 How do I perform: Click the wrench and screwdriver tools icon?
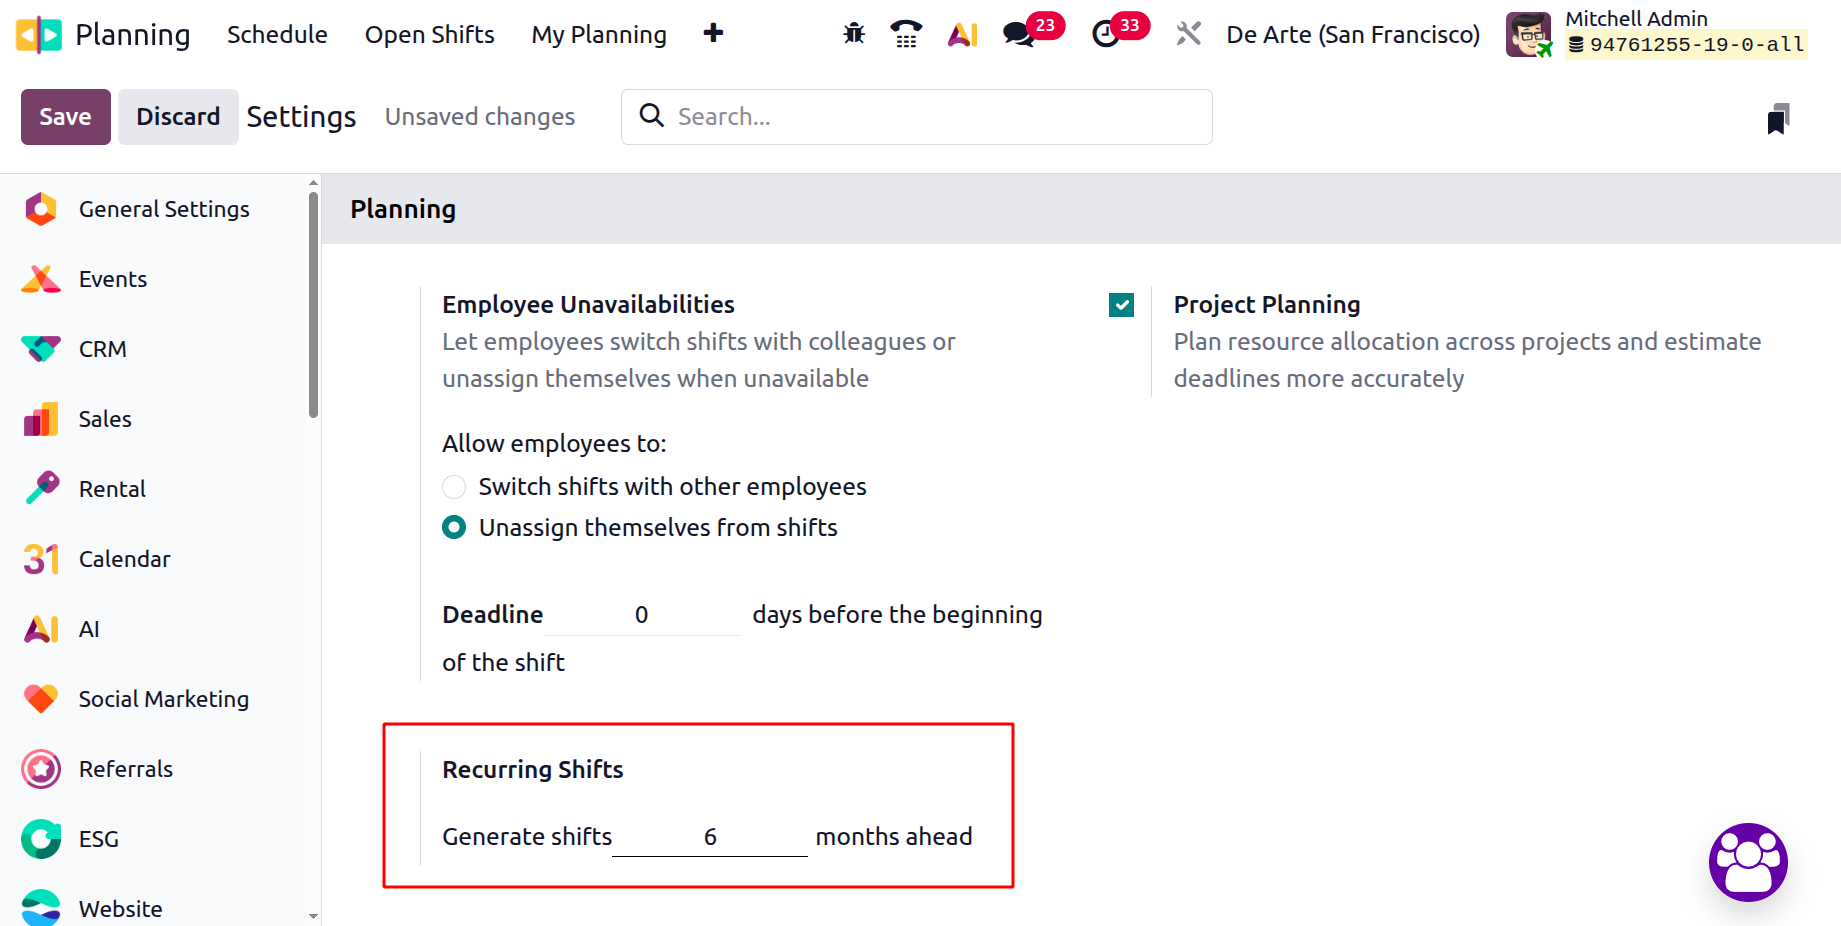(1188, 34)
